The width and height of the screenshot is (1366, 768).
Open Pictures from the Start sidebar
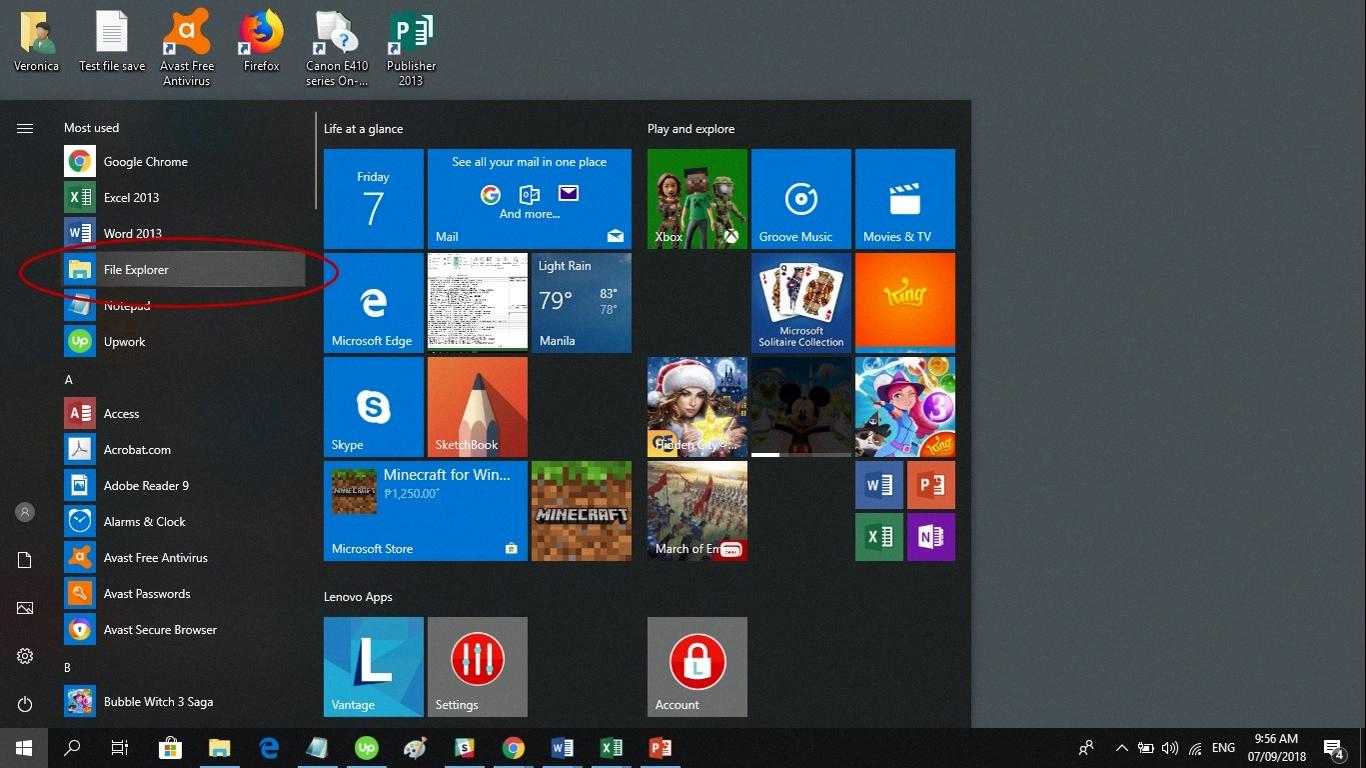(x=25, y=608)
